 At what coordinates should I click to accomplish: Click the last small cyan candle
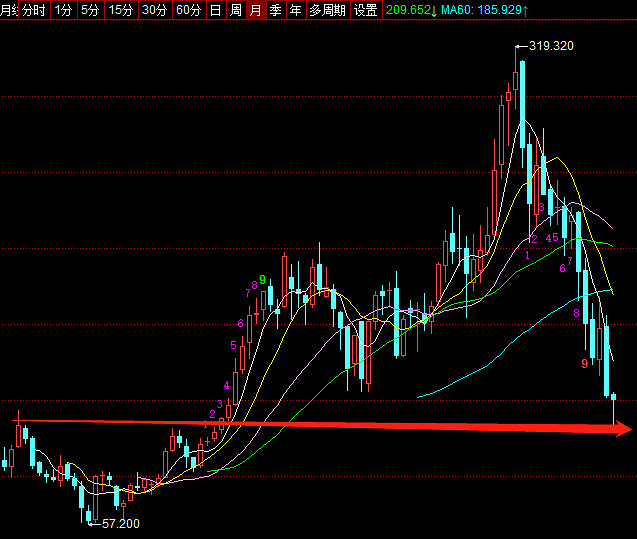[613, 396]
